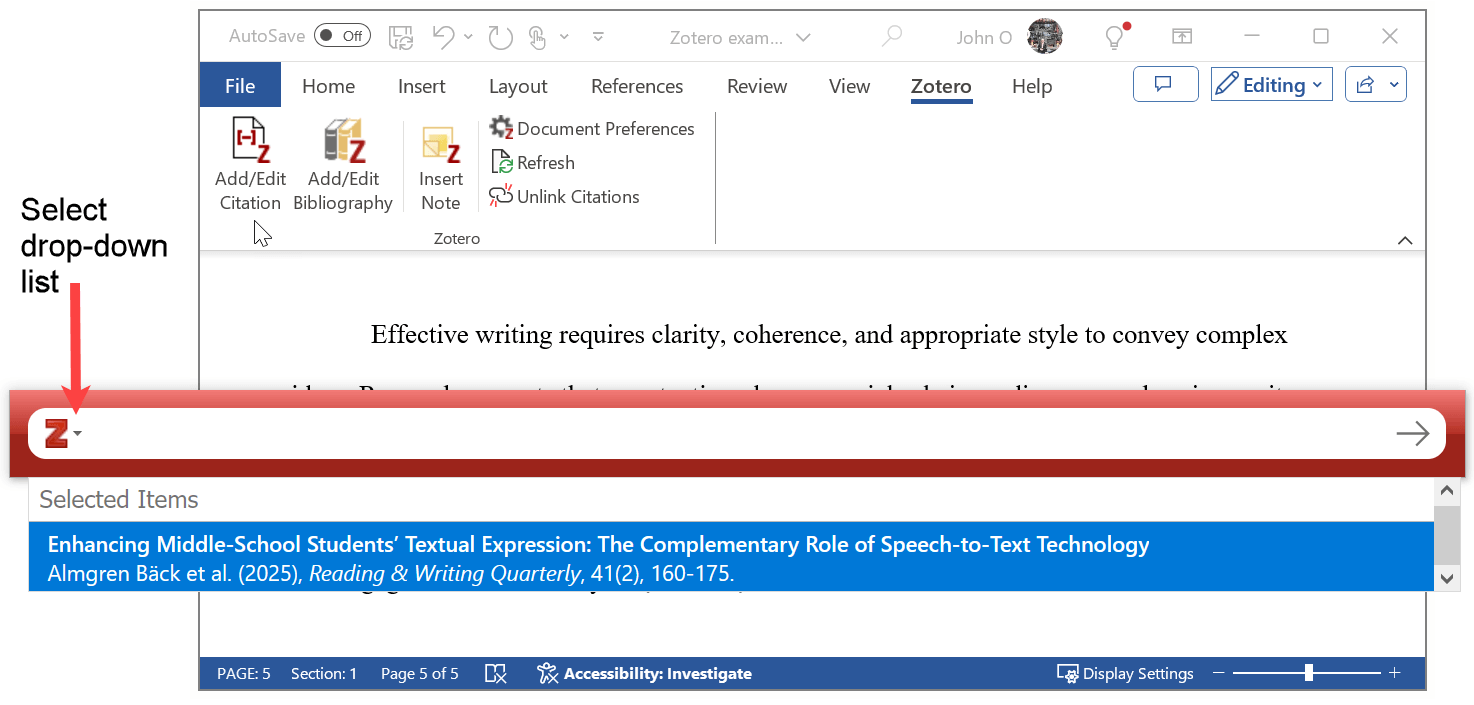Switch to the References tab

[x=637, y=86]
